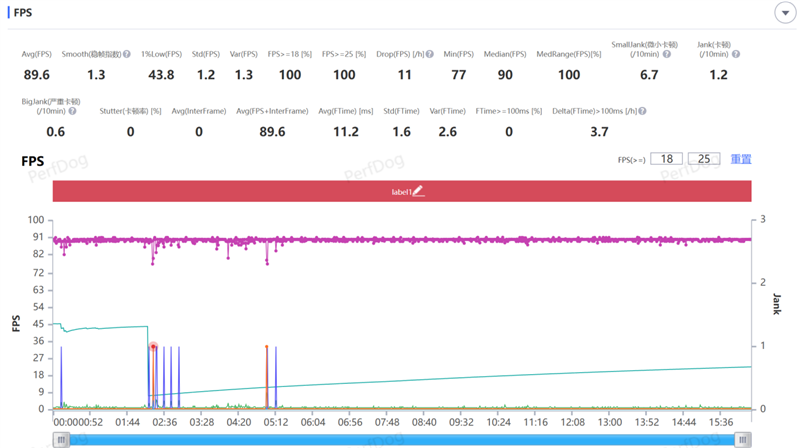Select the red label1 segment bar
The height and width of the screenshot is (448, 800).
[250, 190]
